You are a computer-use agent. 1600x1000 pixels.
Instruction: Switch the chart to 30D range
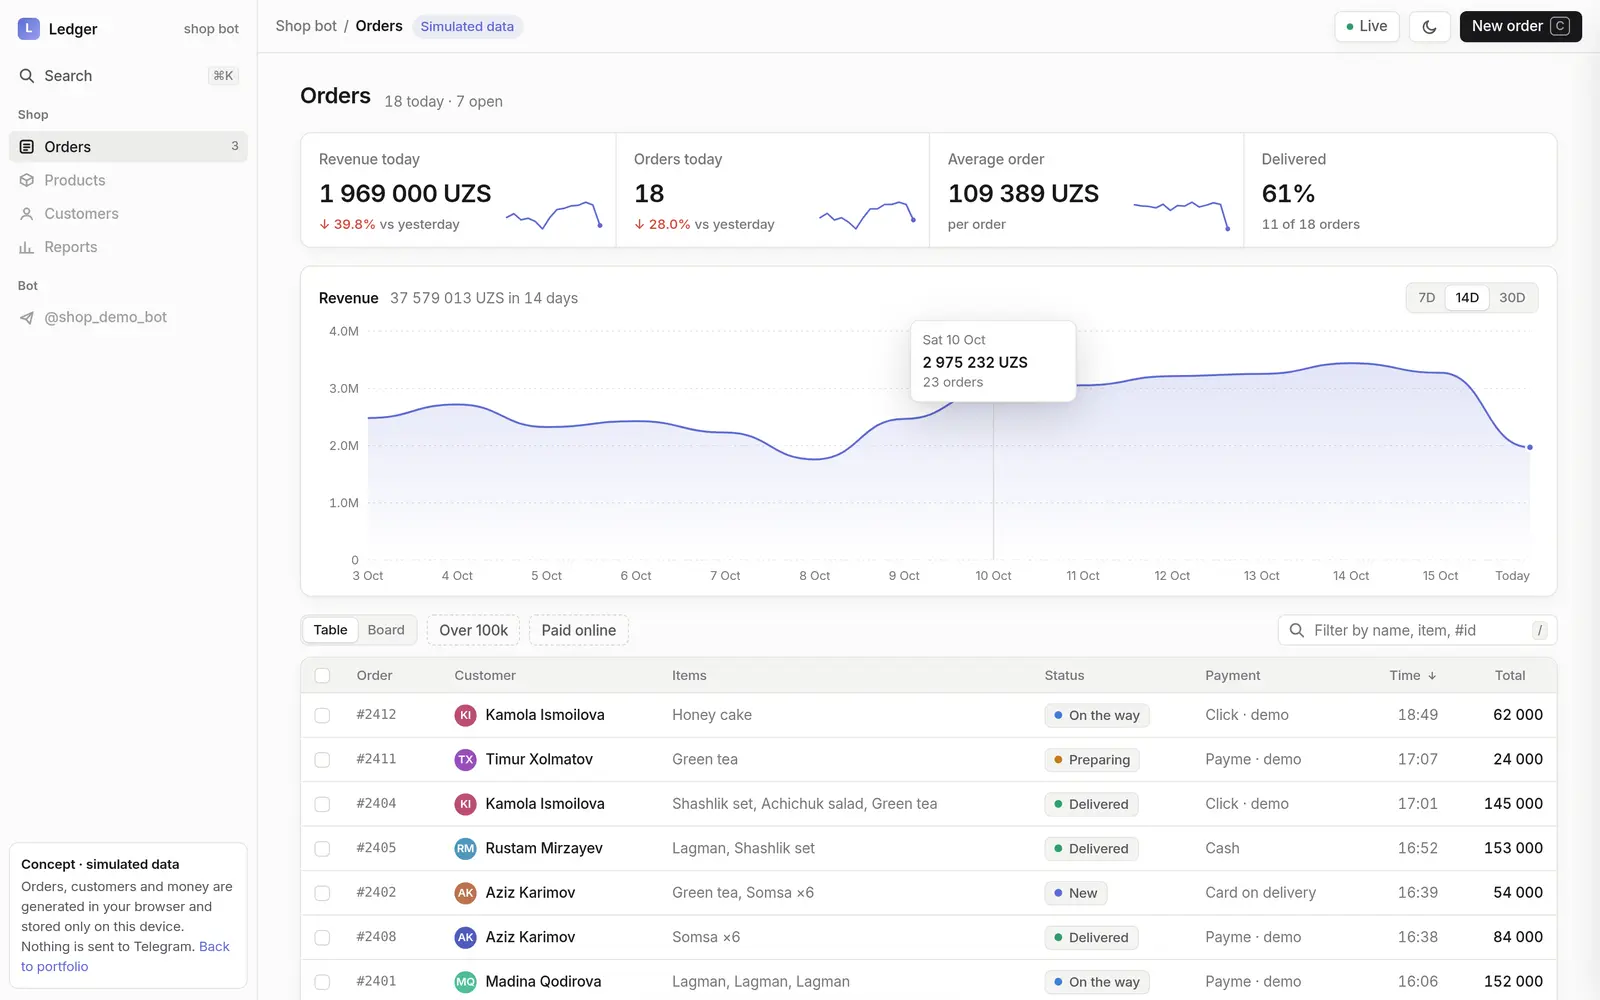[1512, 298]
